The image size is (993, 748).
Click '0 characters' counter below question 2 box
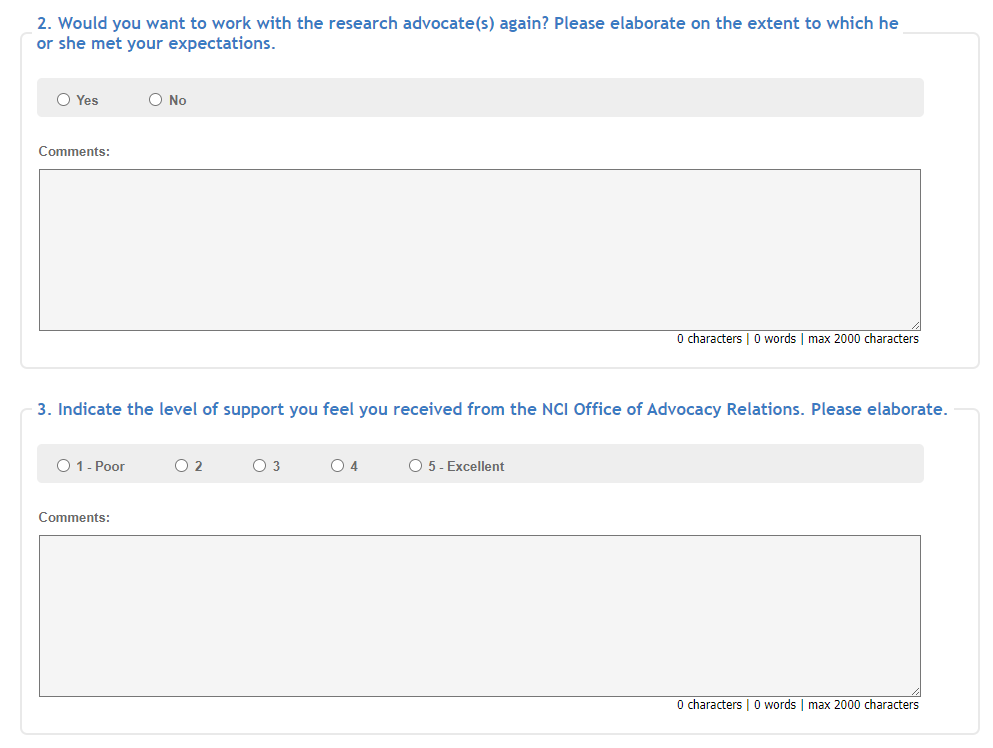point(709,339)
